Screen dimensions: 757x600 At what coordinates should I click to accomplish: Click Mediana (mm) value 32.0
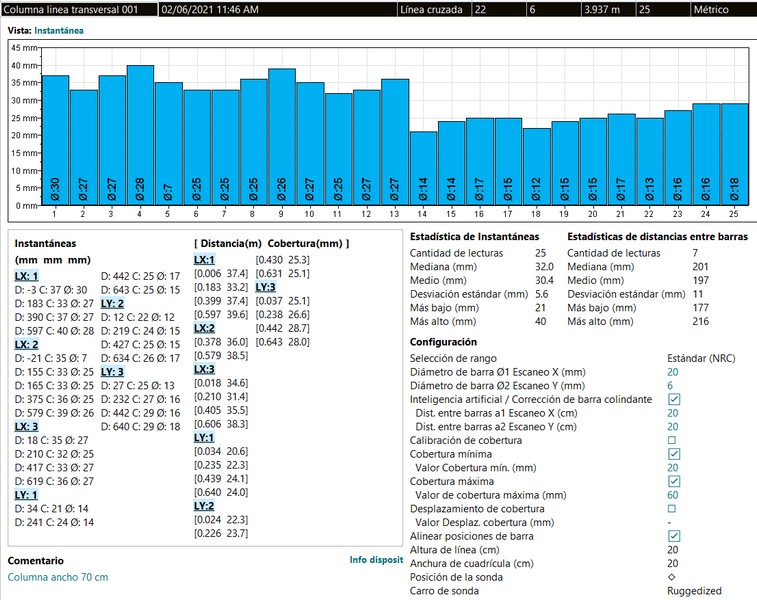coord(544,267)
